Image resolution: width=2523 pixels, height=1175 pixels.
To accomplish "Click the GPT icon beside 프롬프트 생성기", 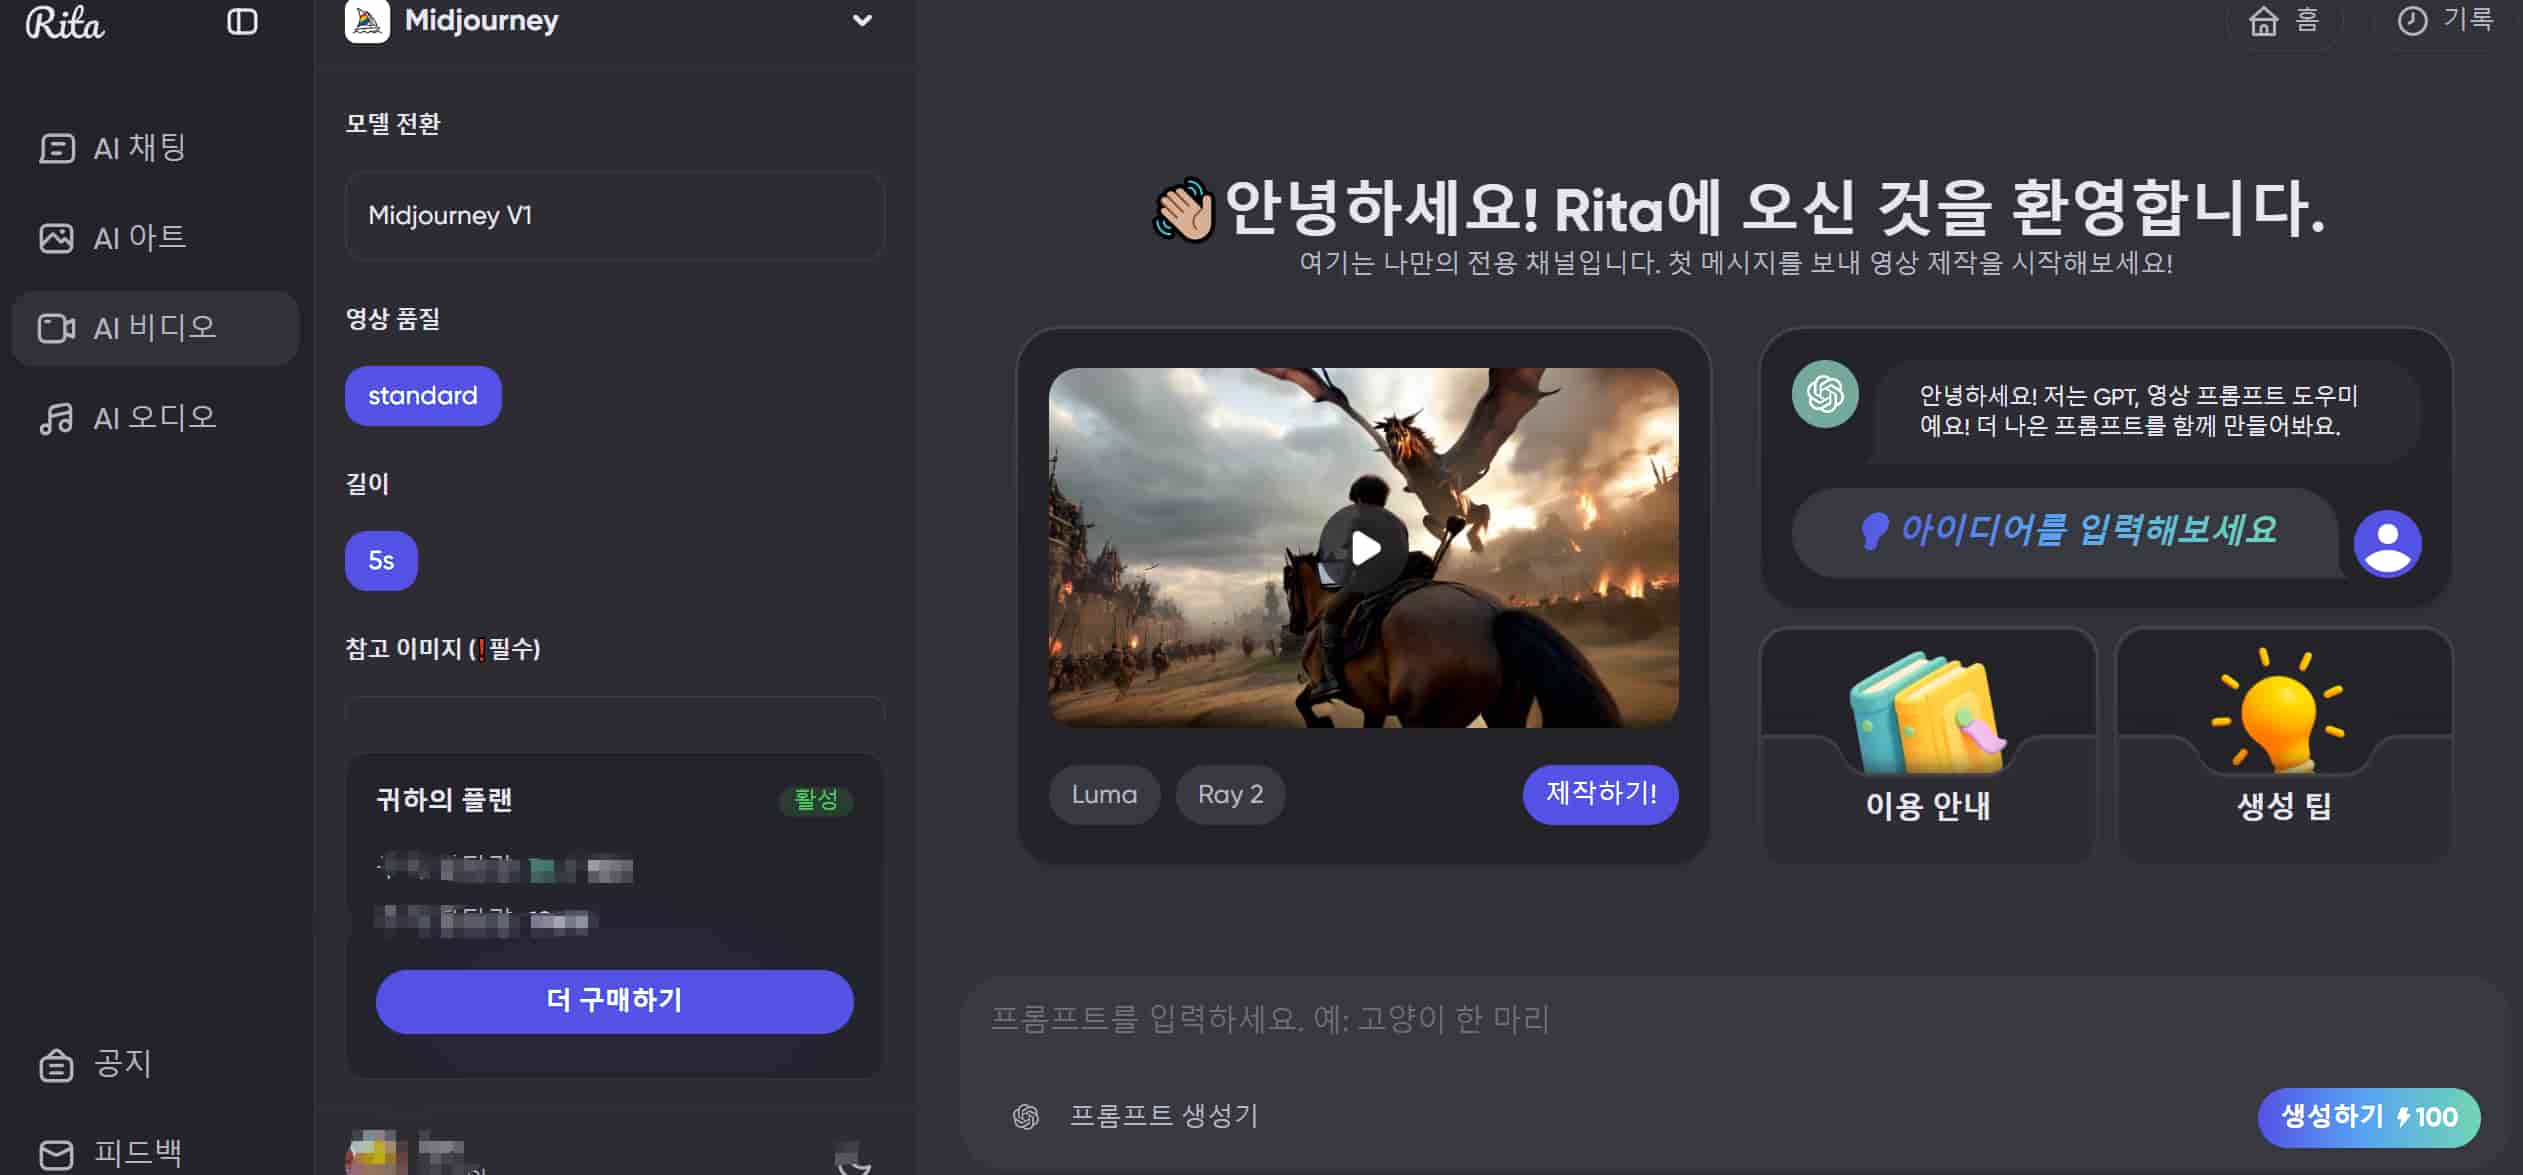I will click(x=1023, y=1117).
